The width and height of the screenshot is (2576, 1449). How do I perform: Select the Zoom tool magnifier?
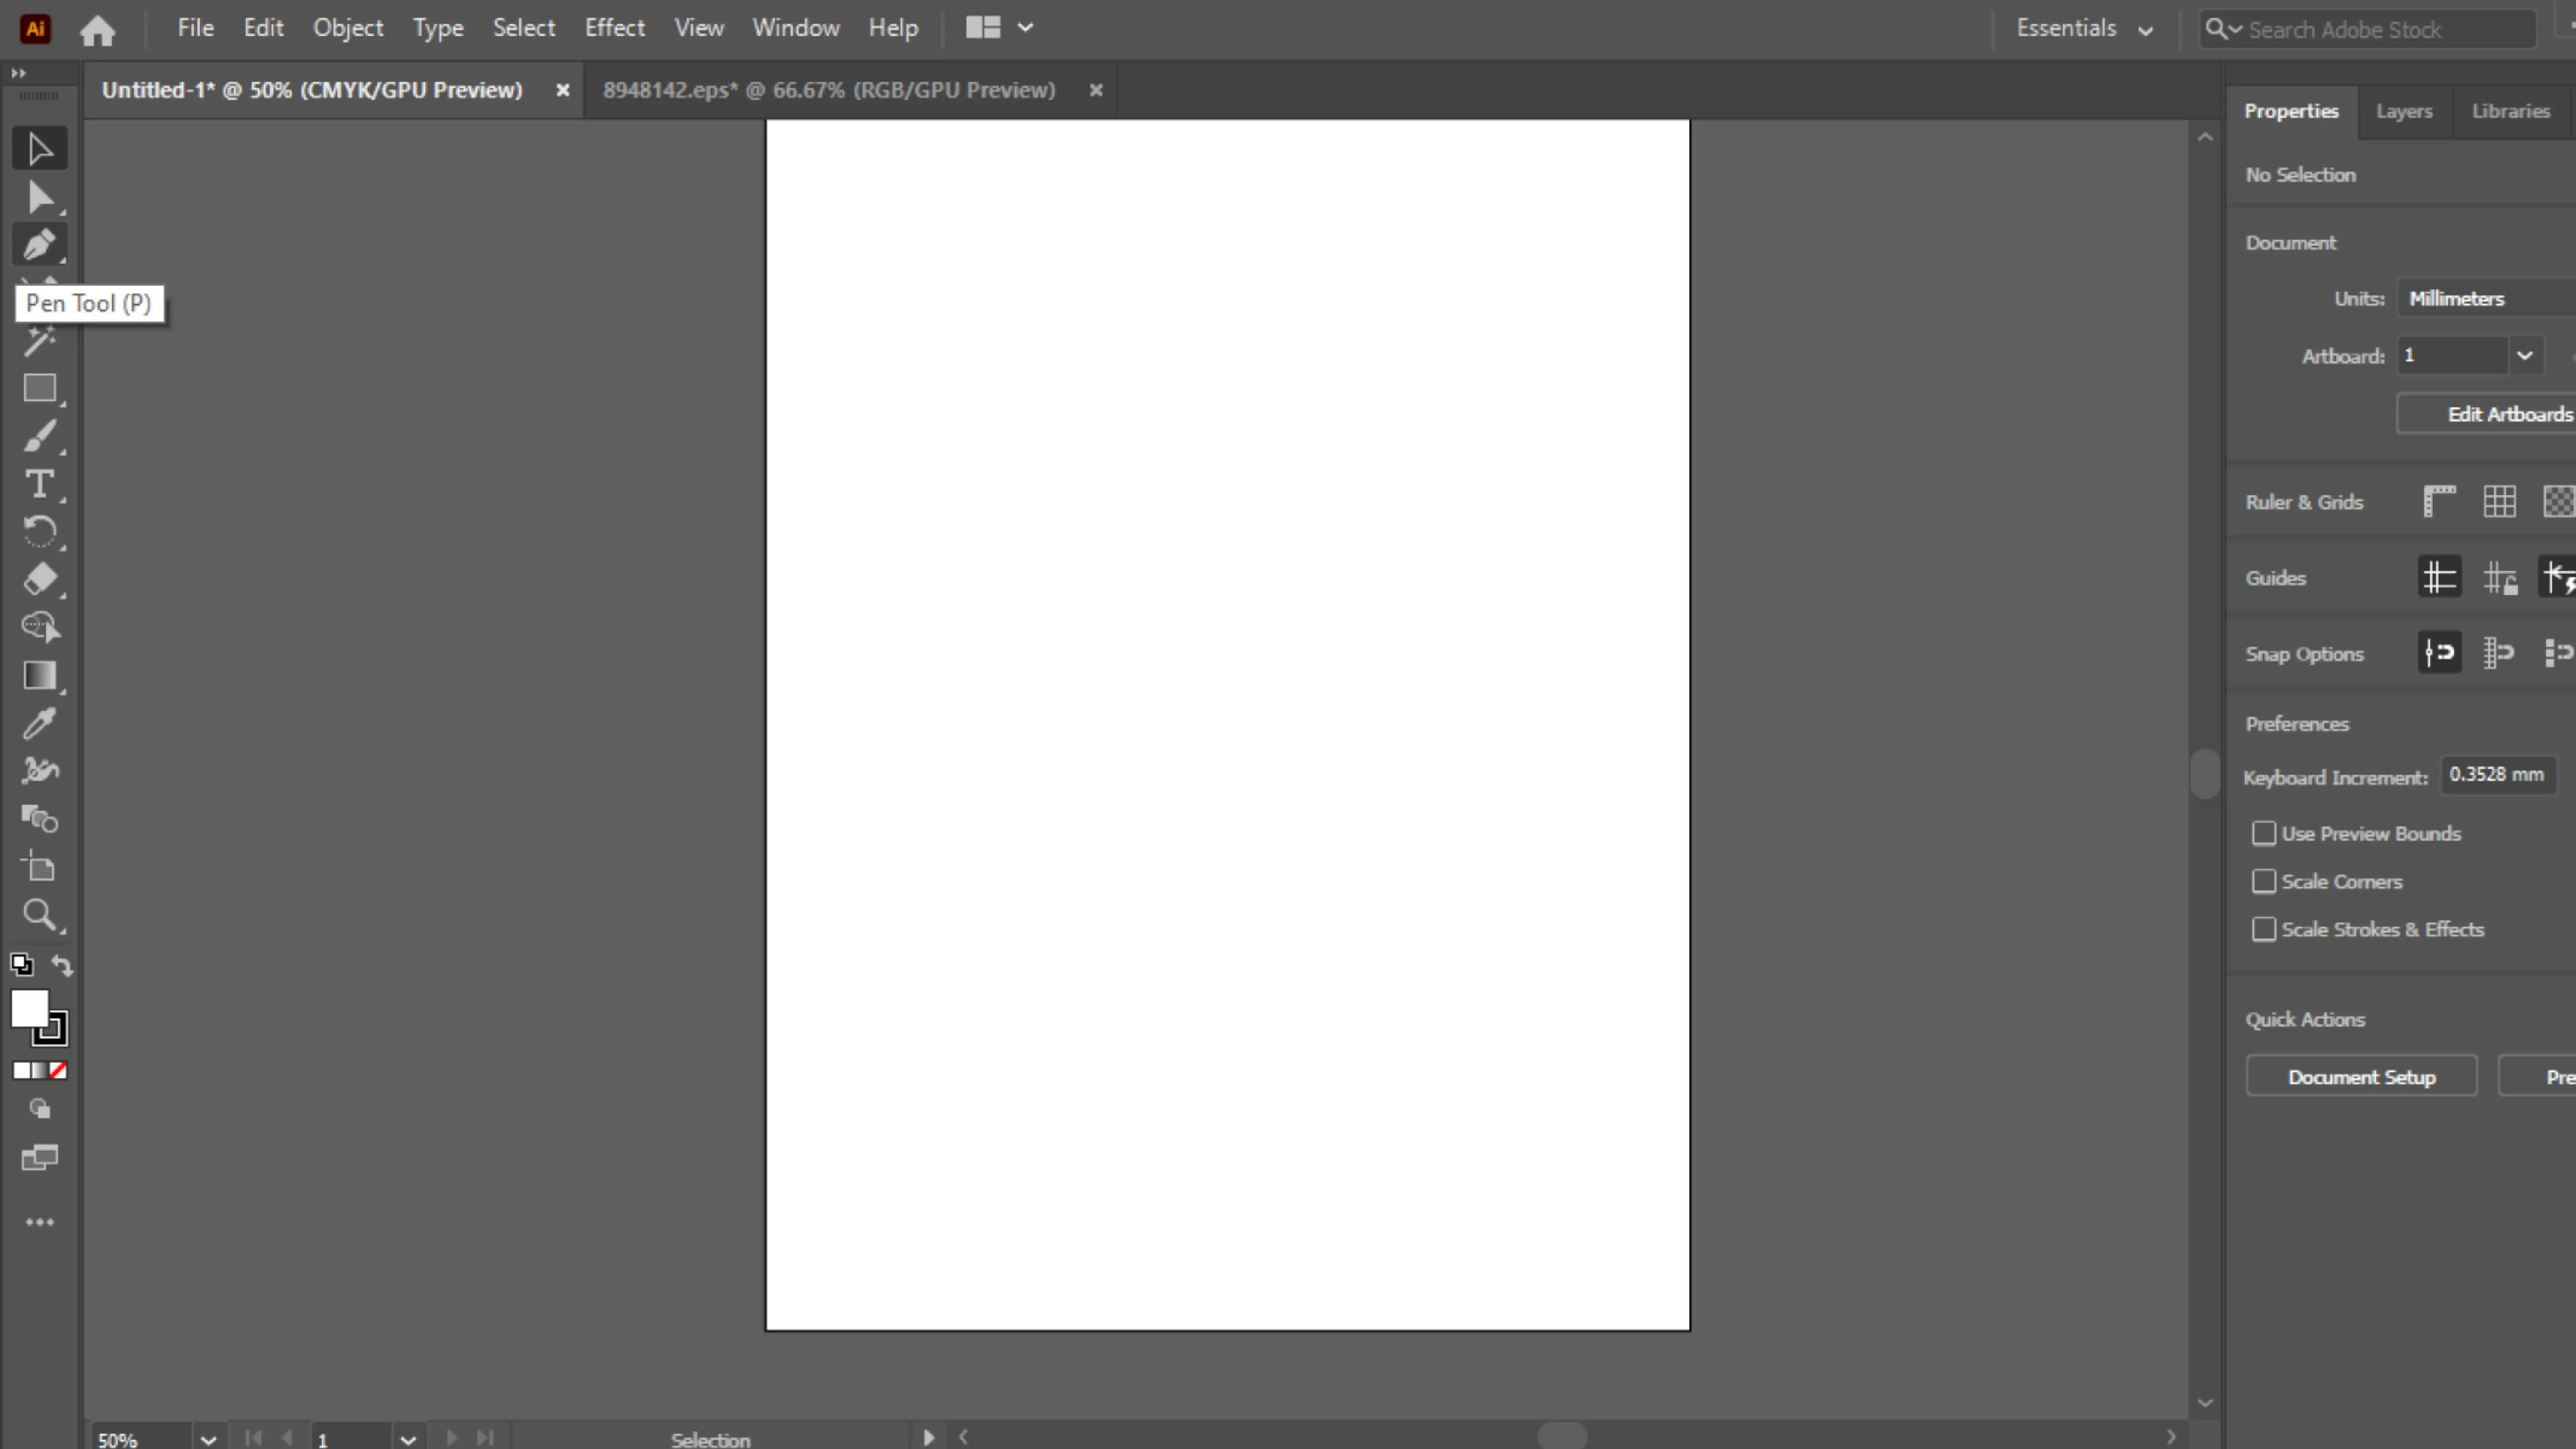point(40,915)
